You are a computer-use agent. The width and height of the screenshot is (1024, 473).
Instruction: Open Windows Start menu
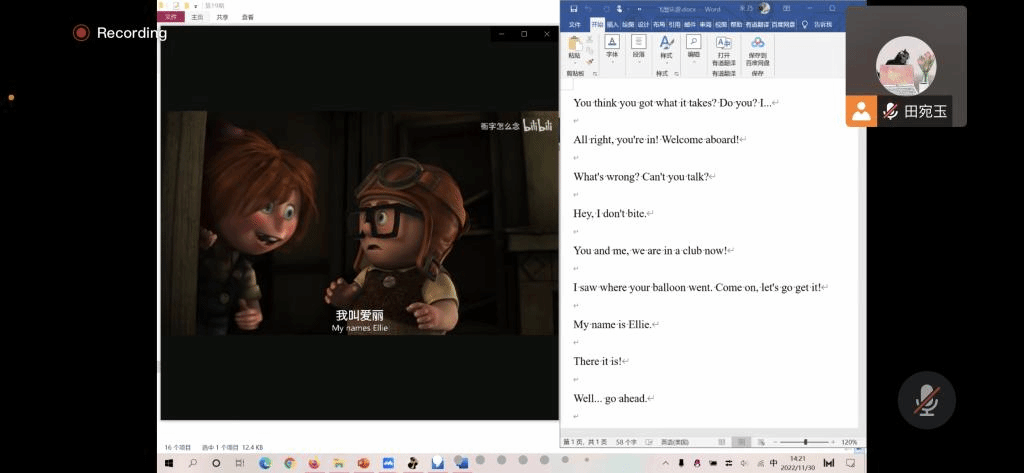pyautogui.click(x=168, y=463)
